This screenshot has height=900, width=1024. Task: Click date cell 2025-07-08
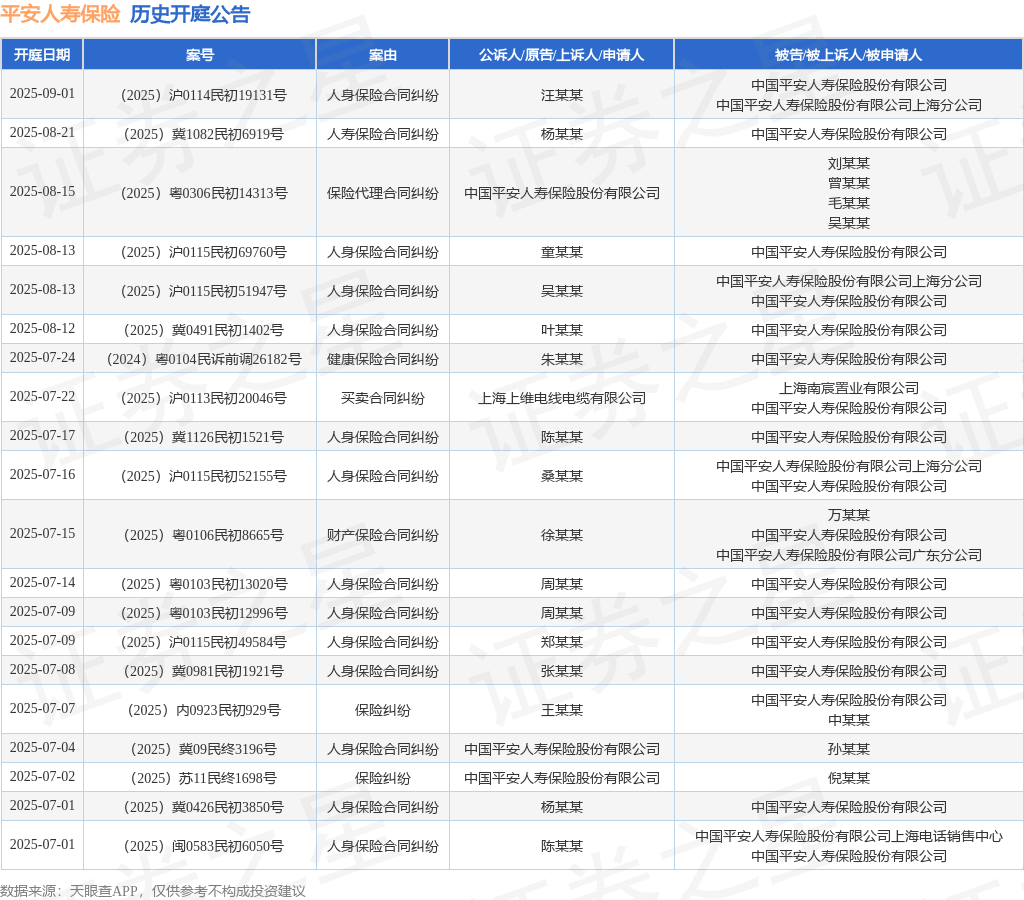click(x=42, y=669)
